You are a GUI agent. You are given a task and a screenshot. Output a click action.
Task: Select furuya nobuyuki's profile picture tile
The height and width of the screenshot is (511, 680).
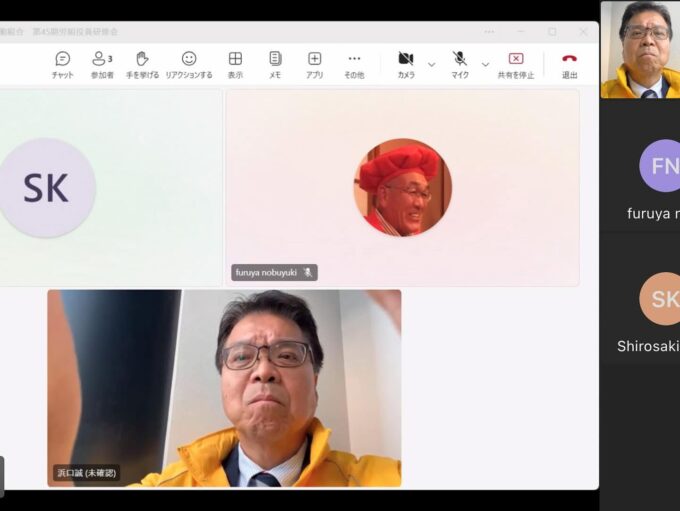tap(402, 187)
